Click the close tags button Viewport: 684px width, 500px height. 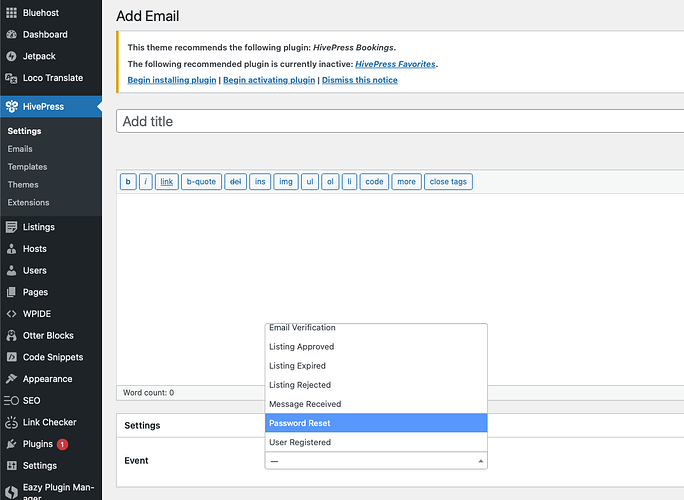pos(448,182)
